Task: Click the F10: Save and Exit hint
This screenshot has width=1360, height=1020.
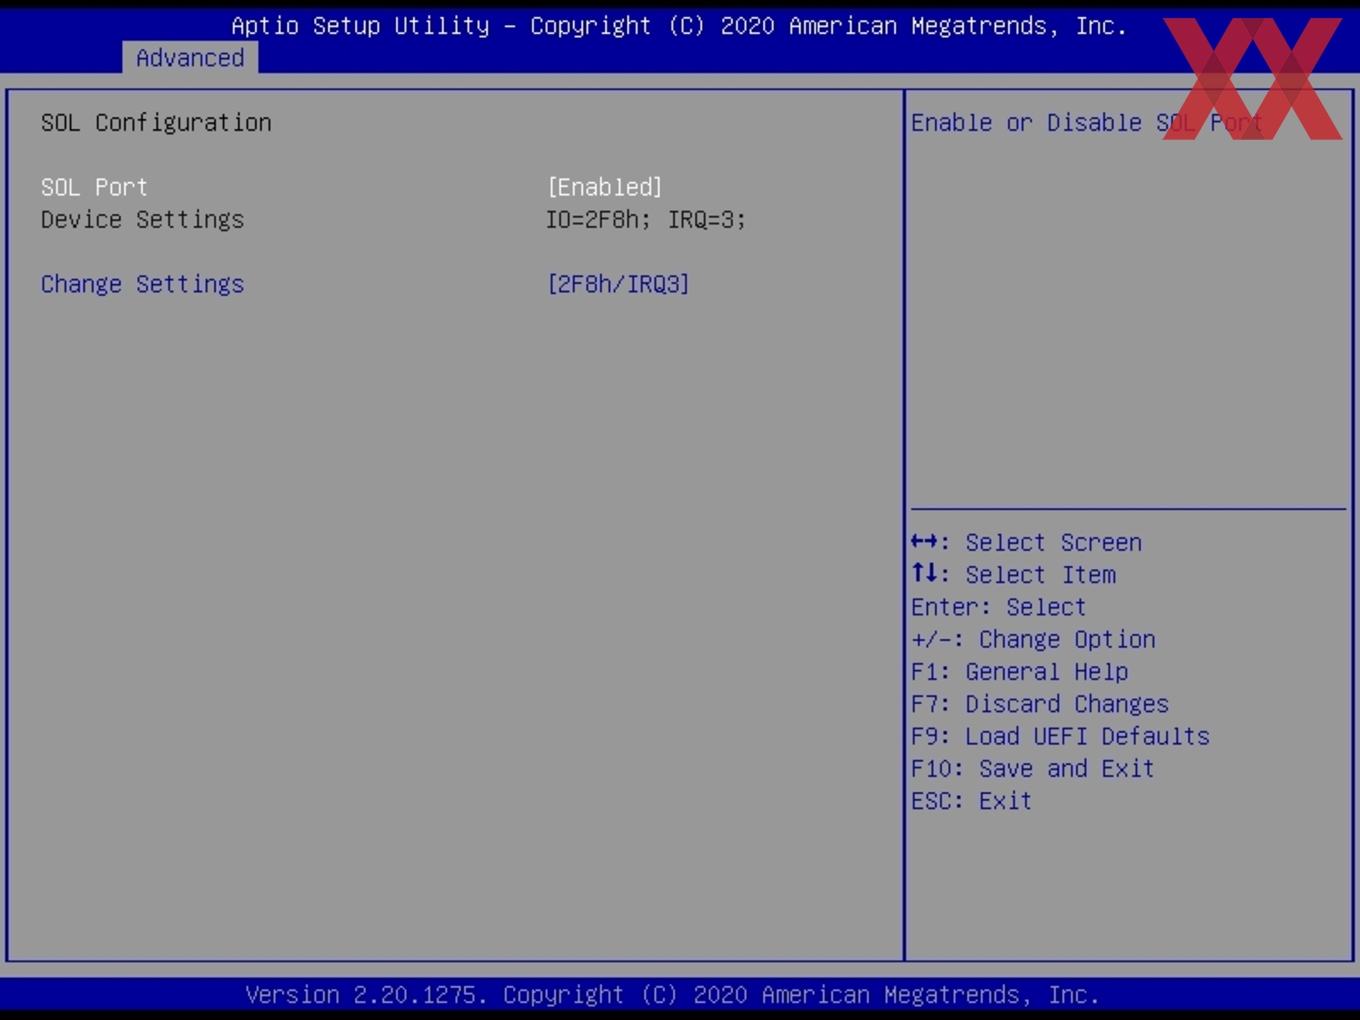Action: pos(1033,768)
